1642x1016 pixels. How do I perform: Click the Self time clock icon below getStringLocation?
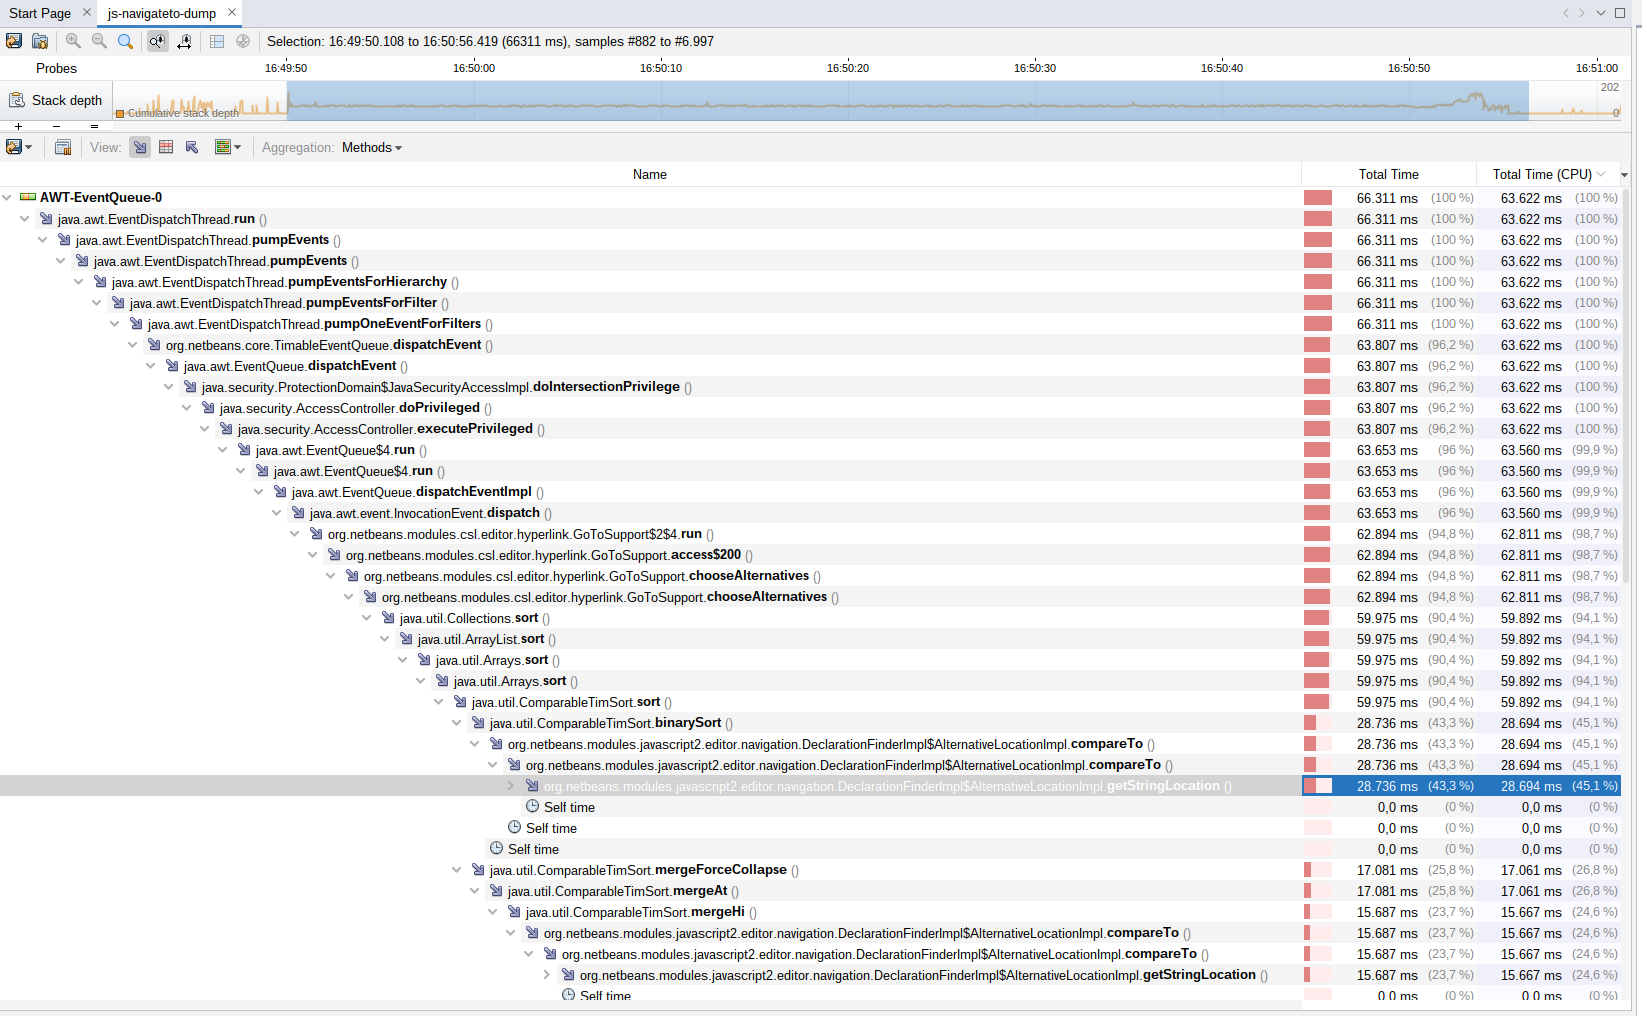click(x=532, y=806)
